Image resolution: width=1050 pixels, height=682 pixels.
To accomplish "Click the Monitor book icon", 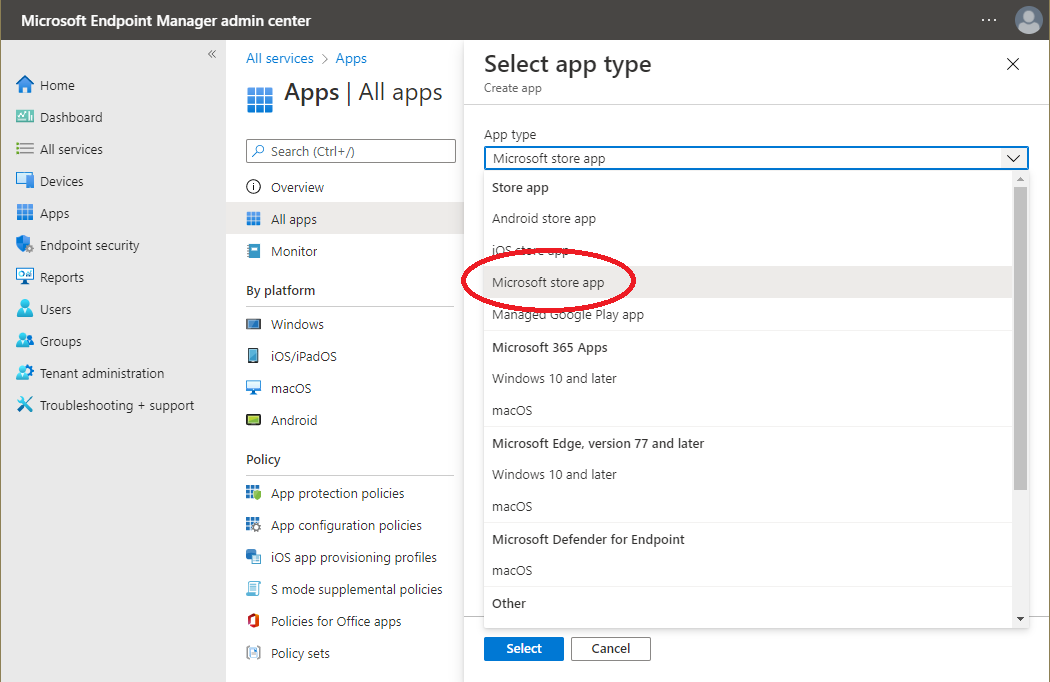I will pos(254,251).
